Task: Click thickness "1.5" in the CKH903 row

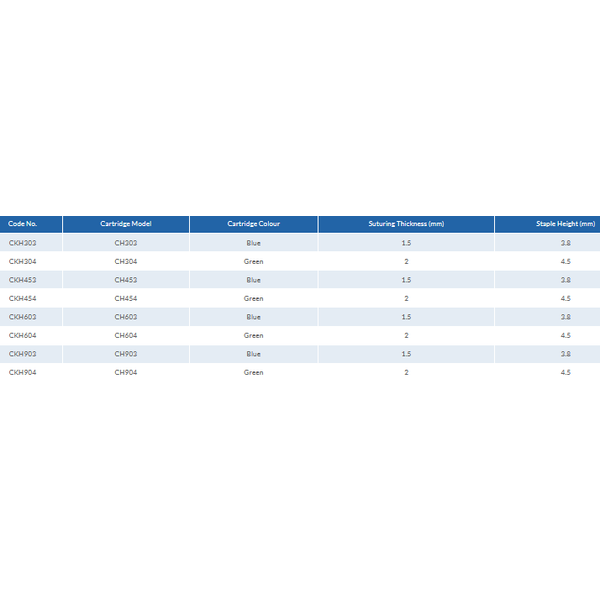Action: pos(406,354)
